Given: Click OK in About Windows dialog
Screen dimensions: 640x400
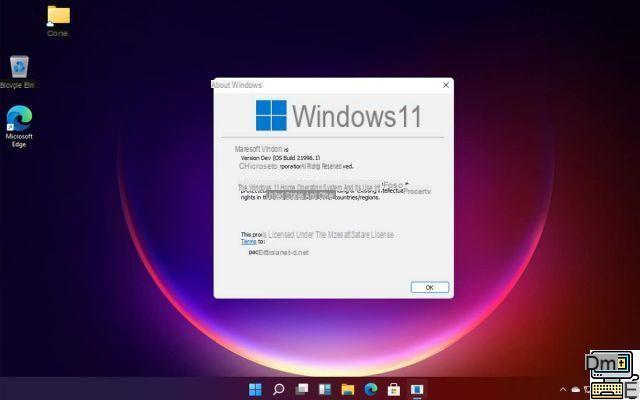Looking at the screenshot, I should pos(430,287).
